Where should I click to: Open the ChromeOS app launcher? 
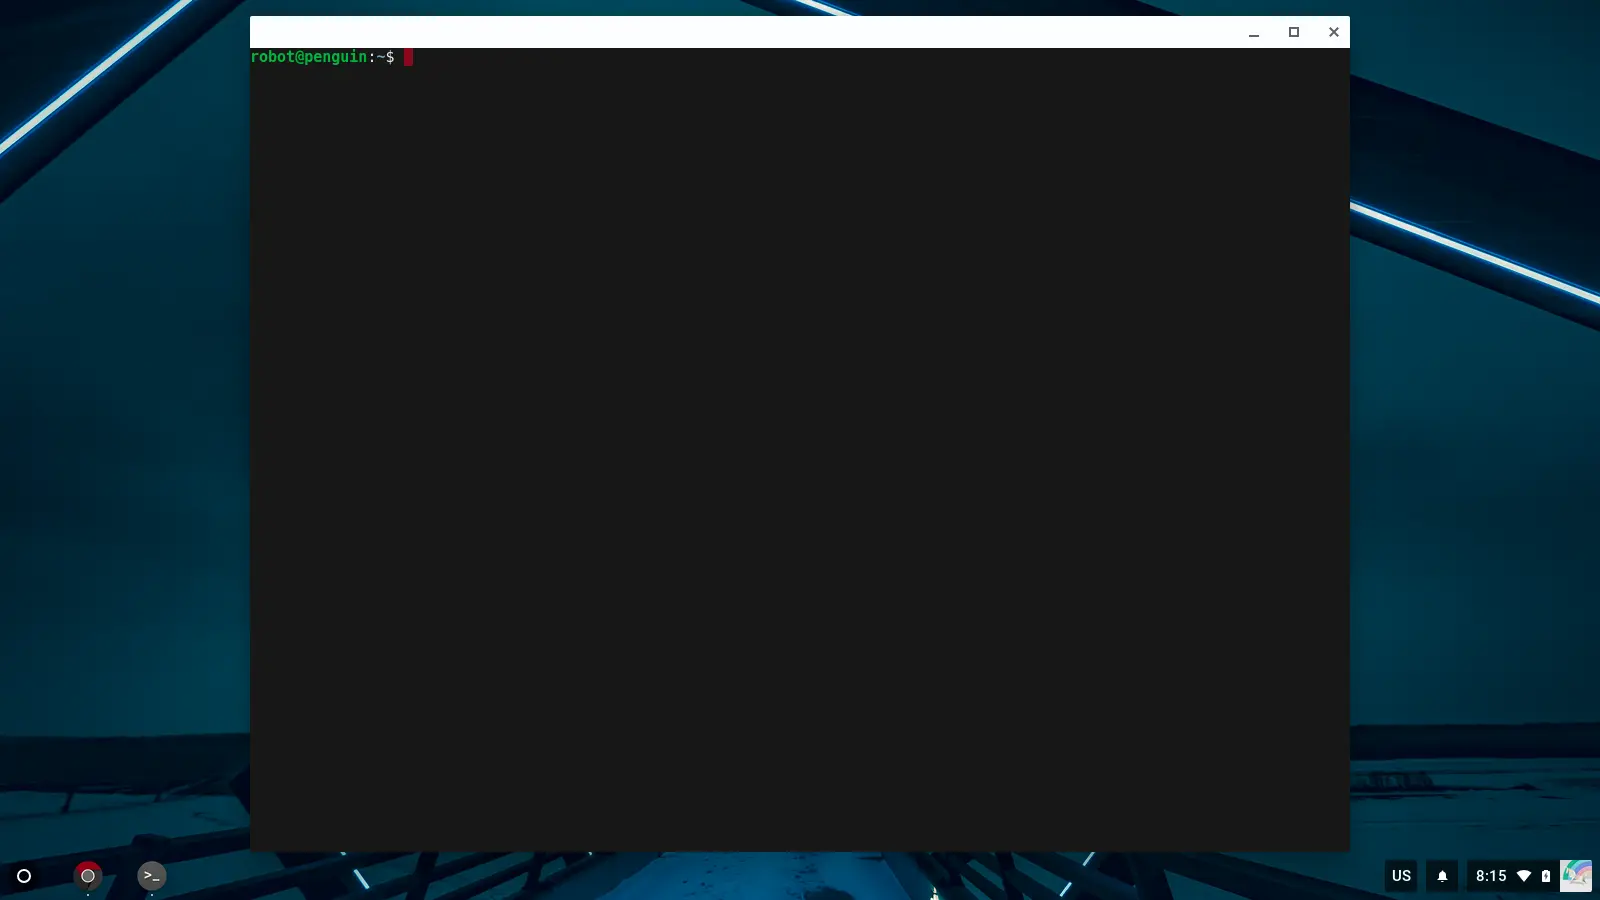[24, 876]
